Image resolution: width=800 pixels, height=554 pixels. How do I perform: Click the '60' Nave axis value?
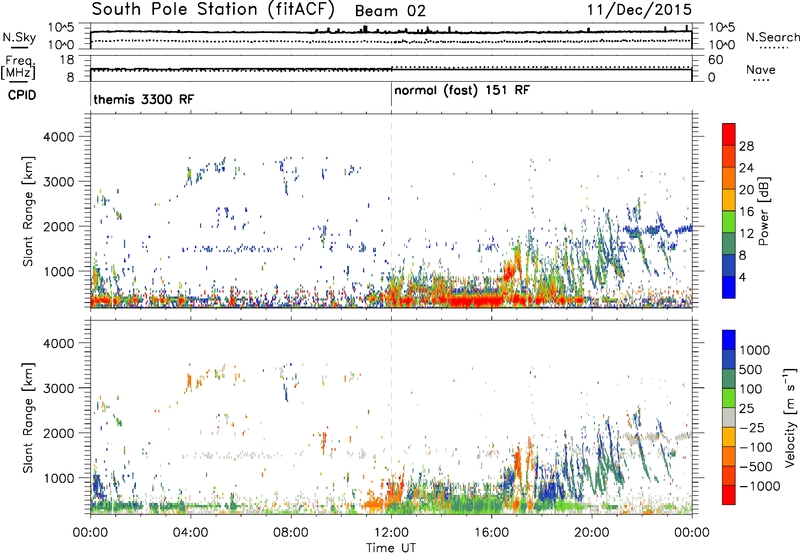pos(715,60)
